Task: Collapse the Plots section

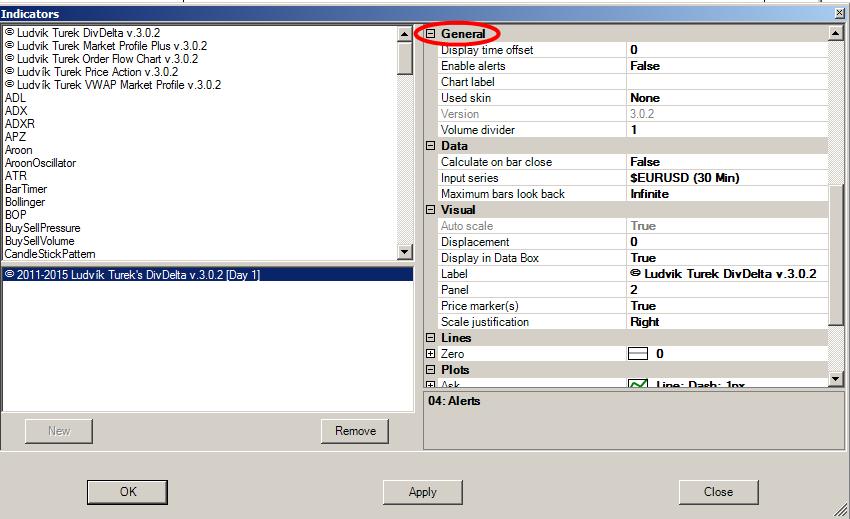Action: pos(430,370)
